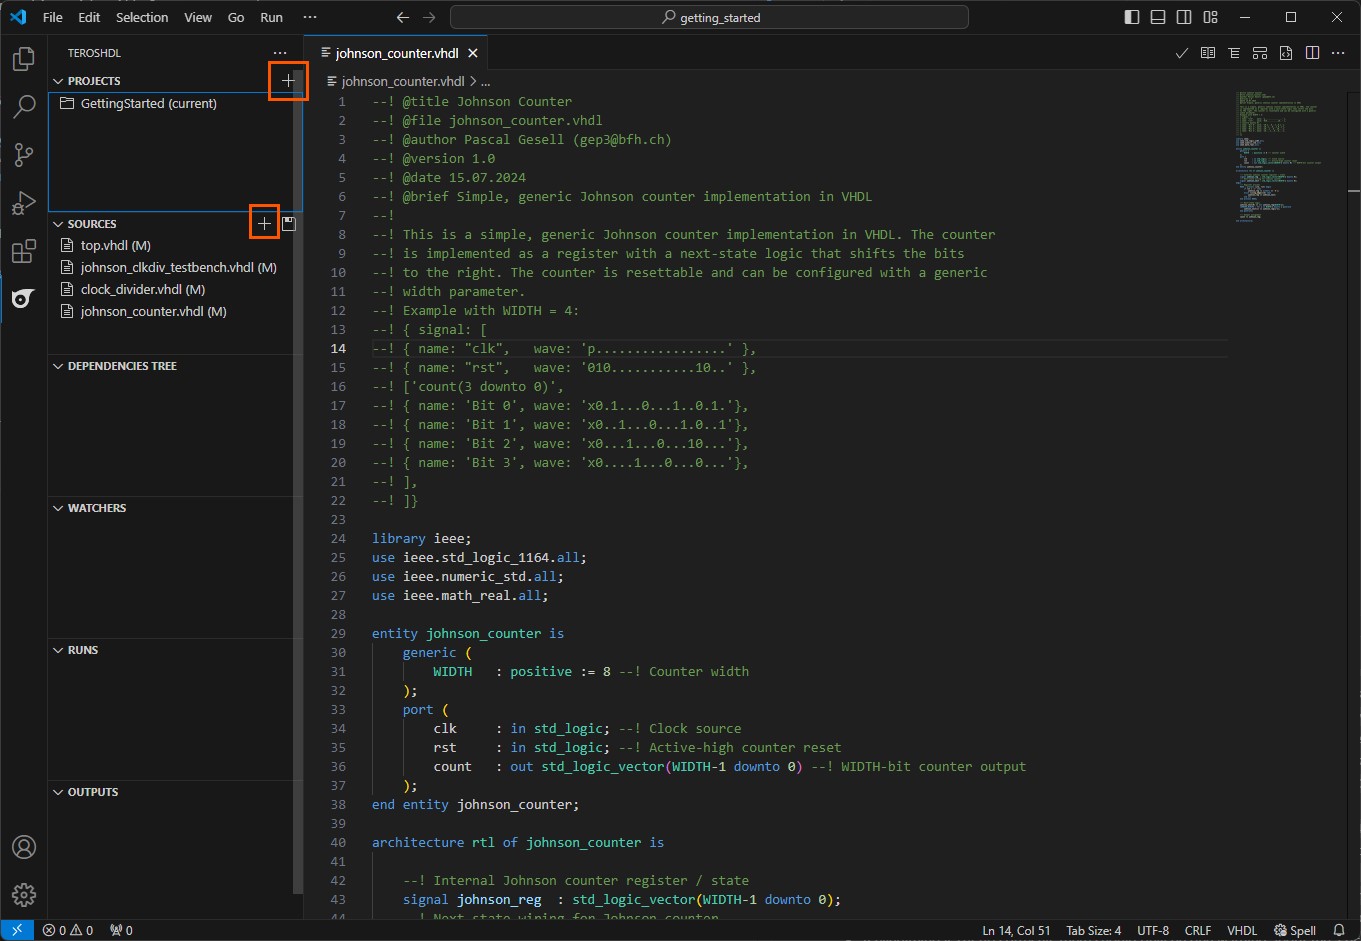Toggle the secondary side bar
This screenshot has height=941, width=1361.
[x=1184, y=17]
